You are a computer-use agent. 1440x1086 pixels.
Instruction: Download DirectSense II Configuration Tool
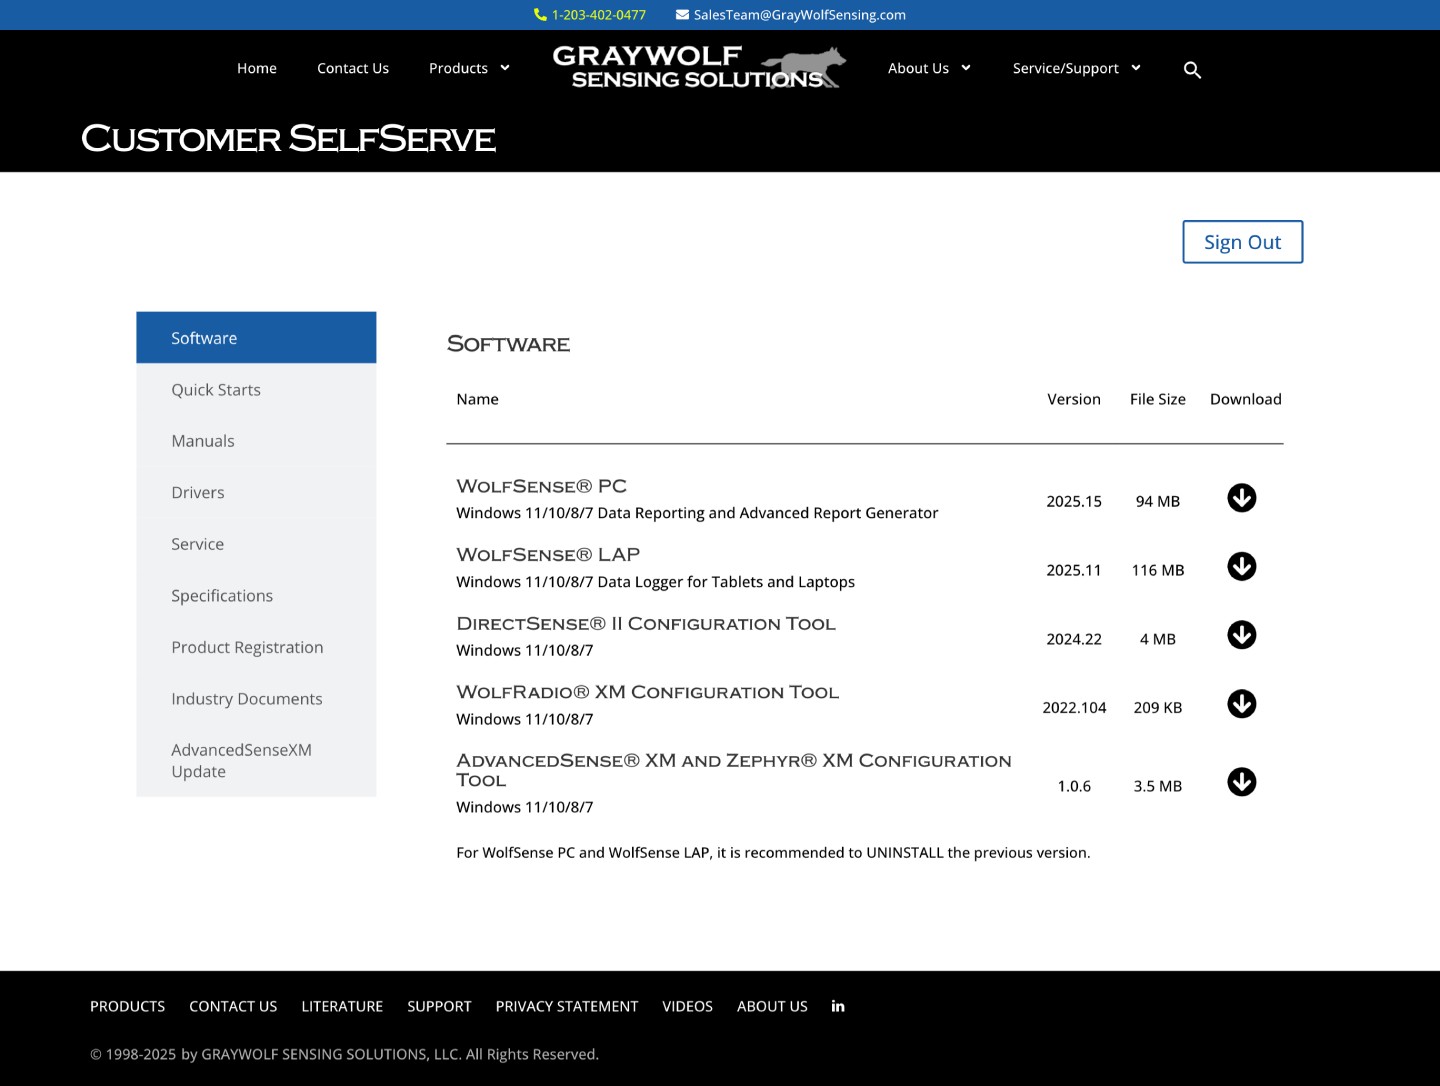(1241, 635)
